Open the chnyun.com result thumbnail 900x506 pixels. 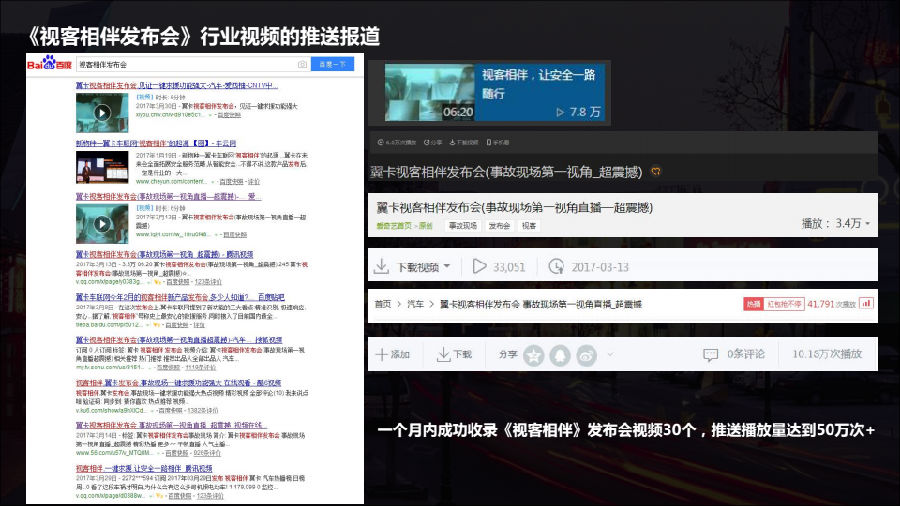click(x=101, y=167)
